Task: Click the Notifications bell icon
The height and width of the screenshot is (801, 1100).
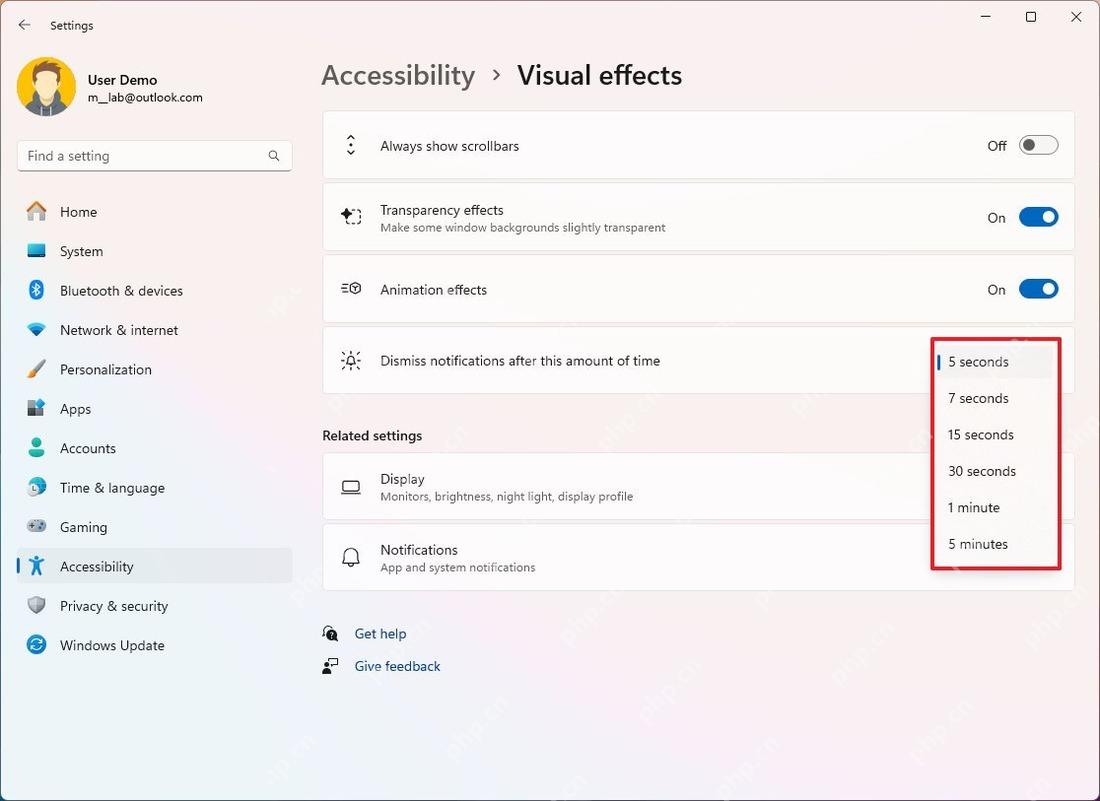Action: pyautogui.click(x=351, y=558)
